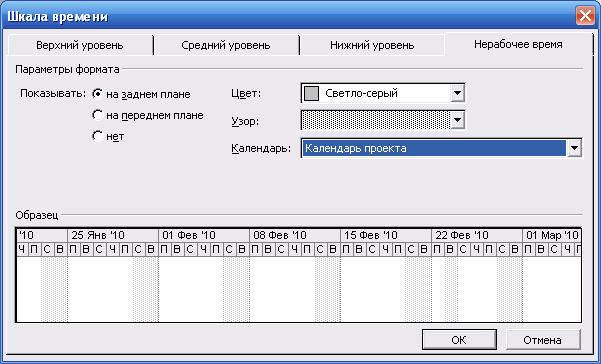Click the '25 Янв '10' sample header

tap(113, 235)
